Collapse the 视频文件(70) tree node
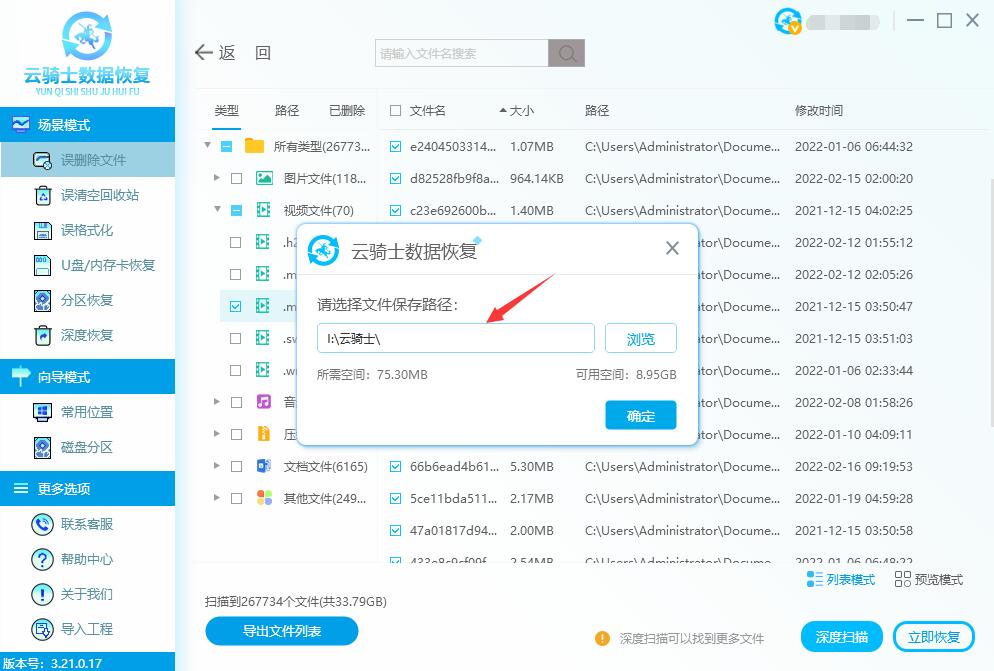Viewport: 994px width, 671px height. click(217, 209)
